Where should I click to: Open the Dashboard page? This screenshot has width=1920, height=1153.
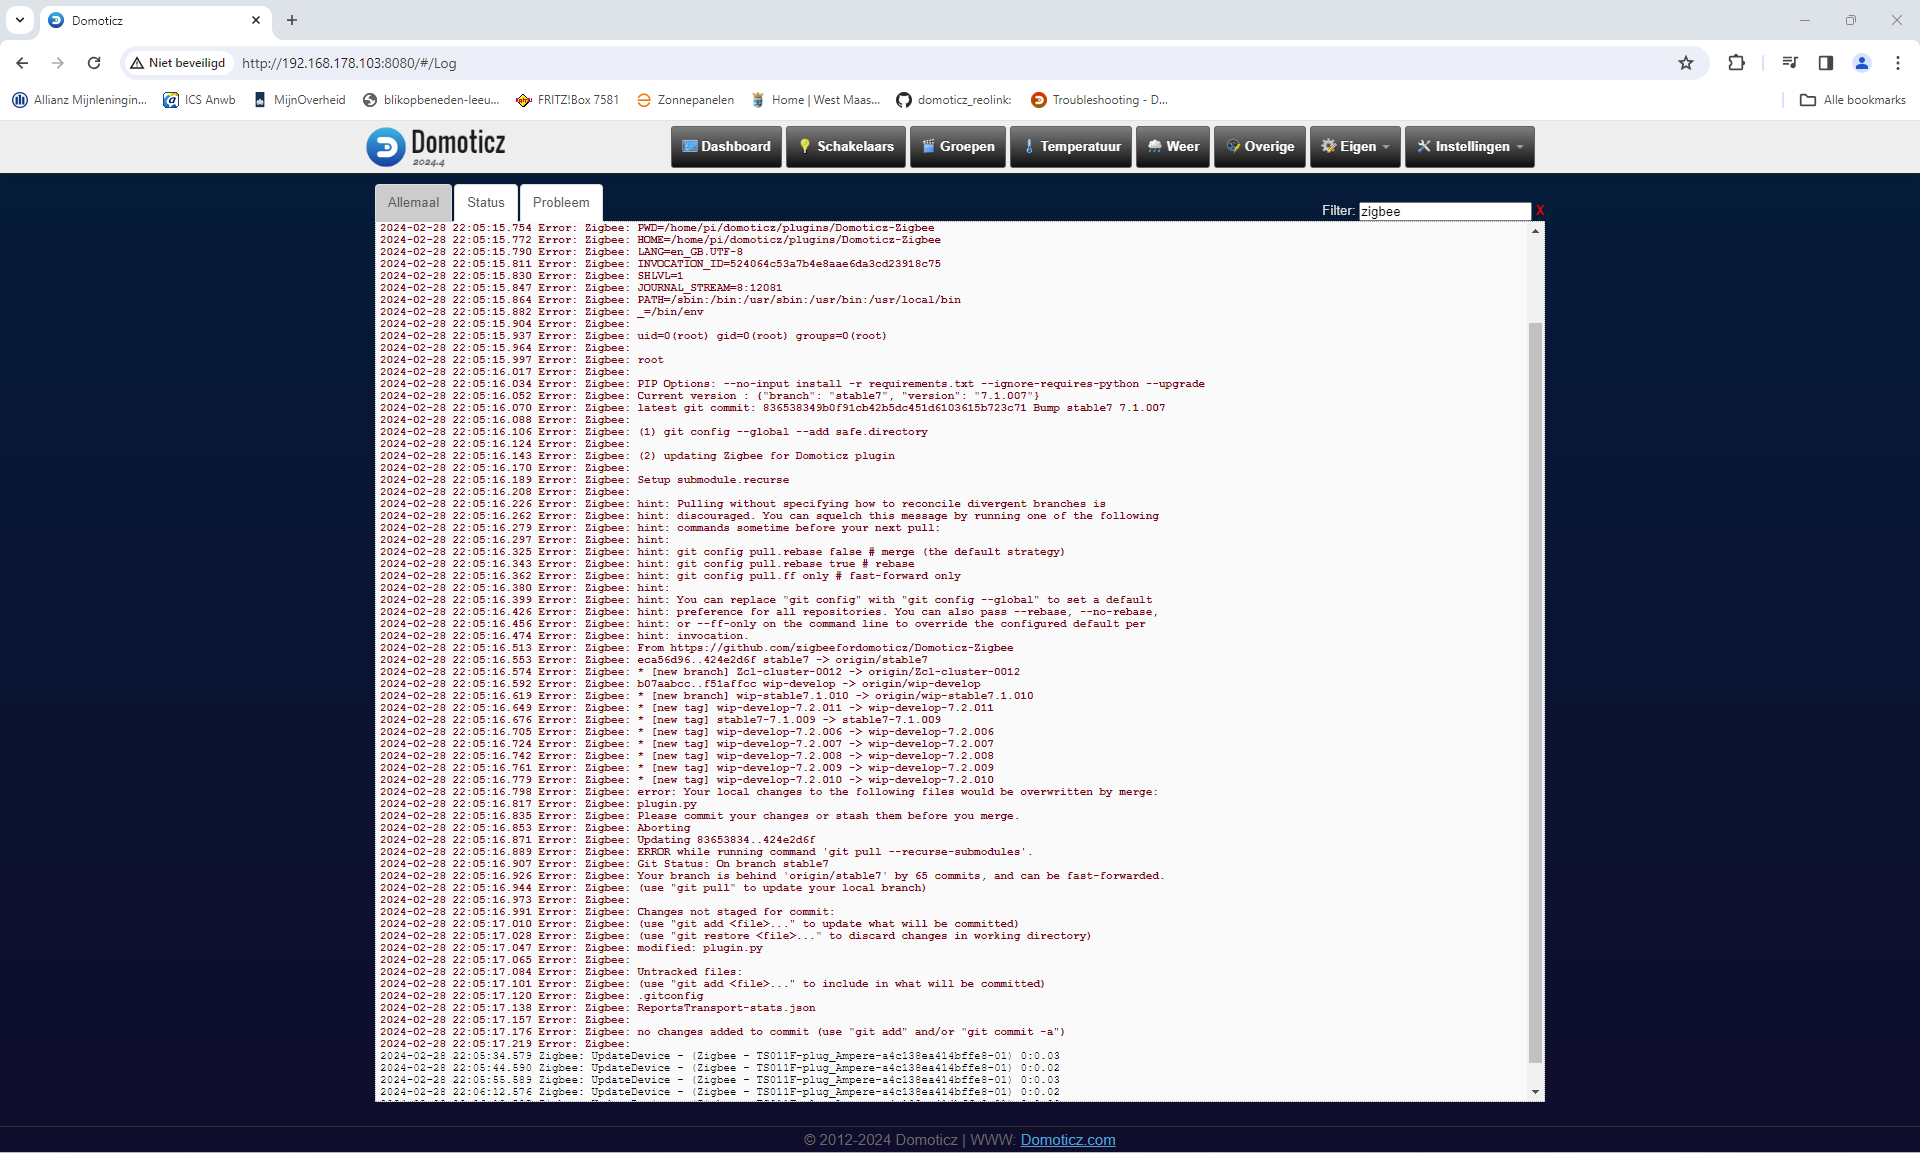click(x=726, y=146)
